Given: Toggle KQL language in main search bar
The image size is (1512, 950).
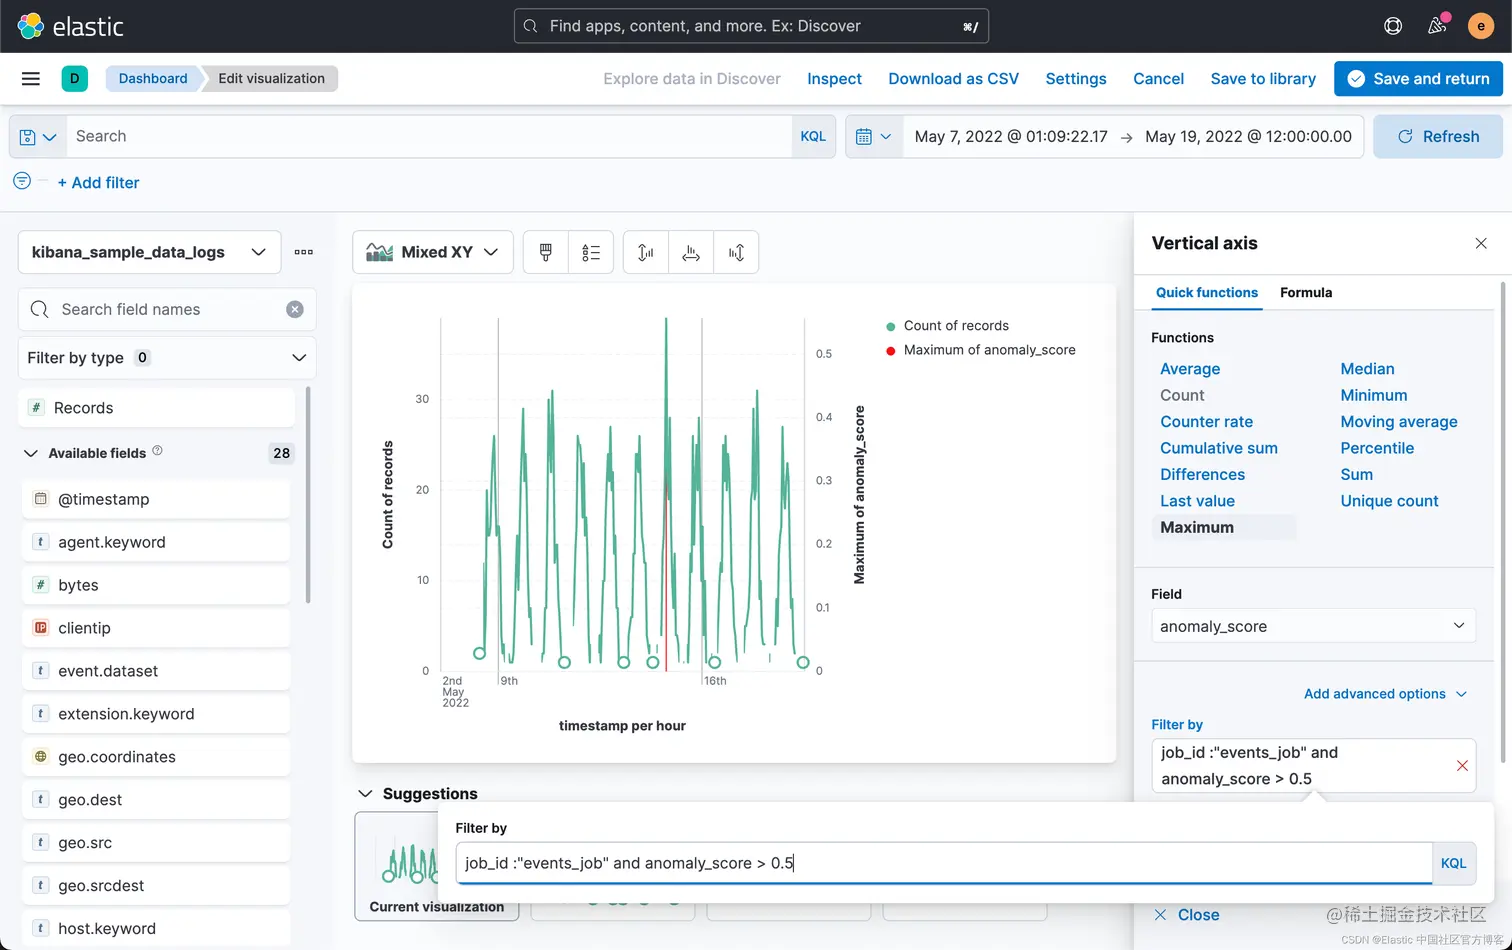Looking at the screenshot, I should (813, 136).
